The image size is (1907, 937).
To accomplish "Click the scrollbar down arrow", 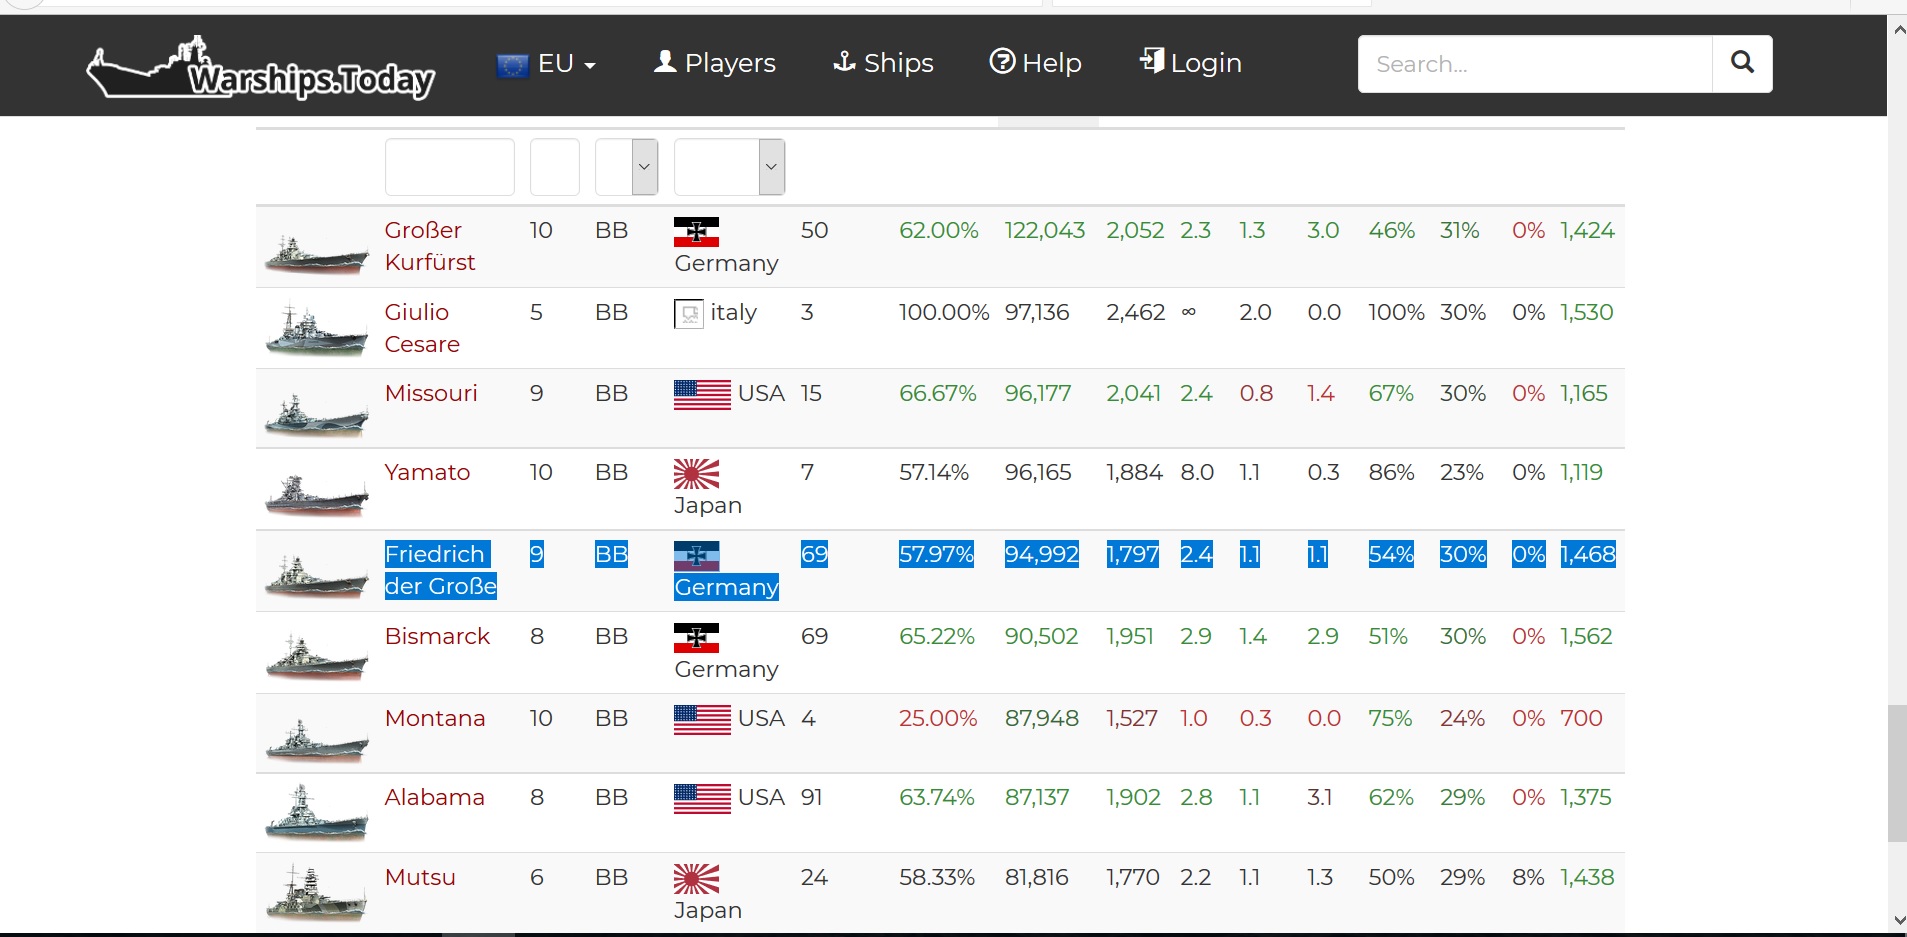I will click(1898, 920).
